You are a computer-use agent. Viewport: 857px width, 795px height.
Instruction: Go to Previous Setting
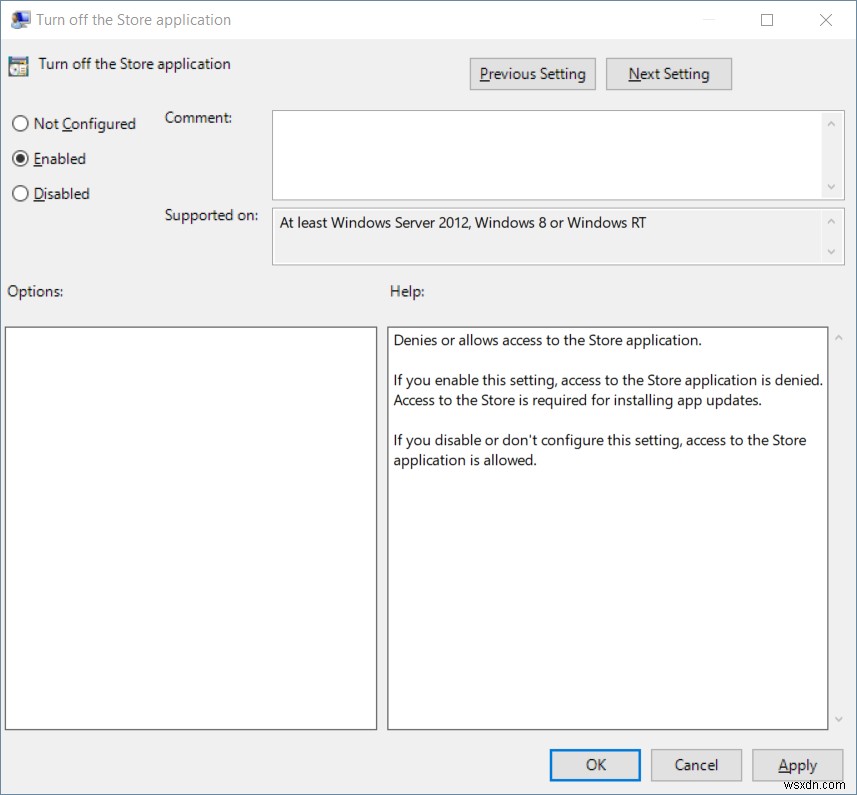pyautogui.click(x=532, y=74)
